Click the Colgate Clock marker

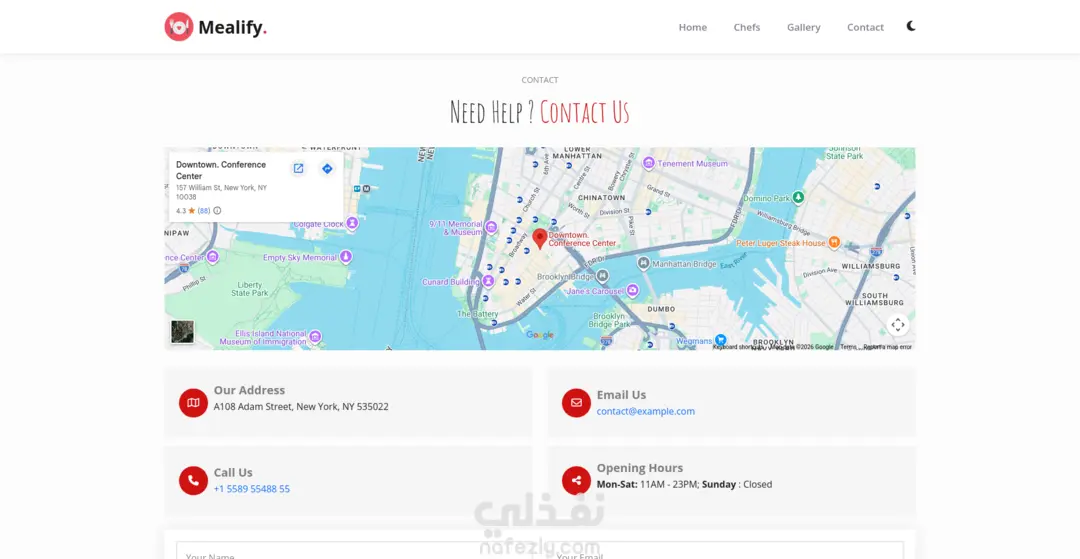click(352, 223)
